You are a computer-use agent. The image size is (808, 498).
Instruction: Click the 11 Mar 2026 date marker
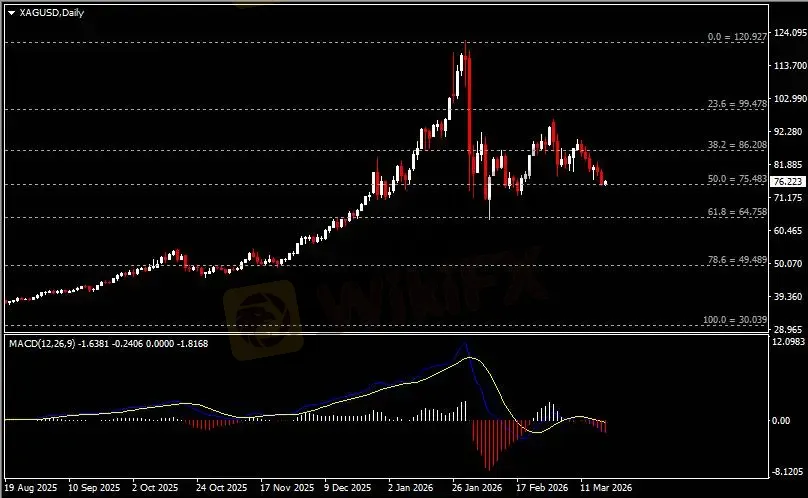[x=604, y=490]
